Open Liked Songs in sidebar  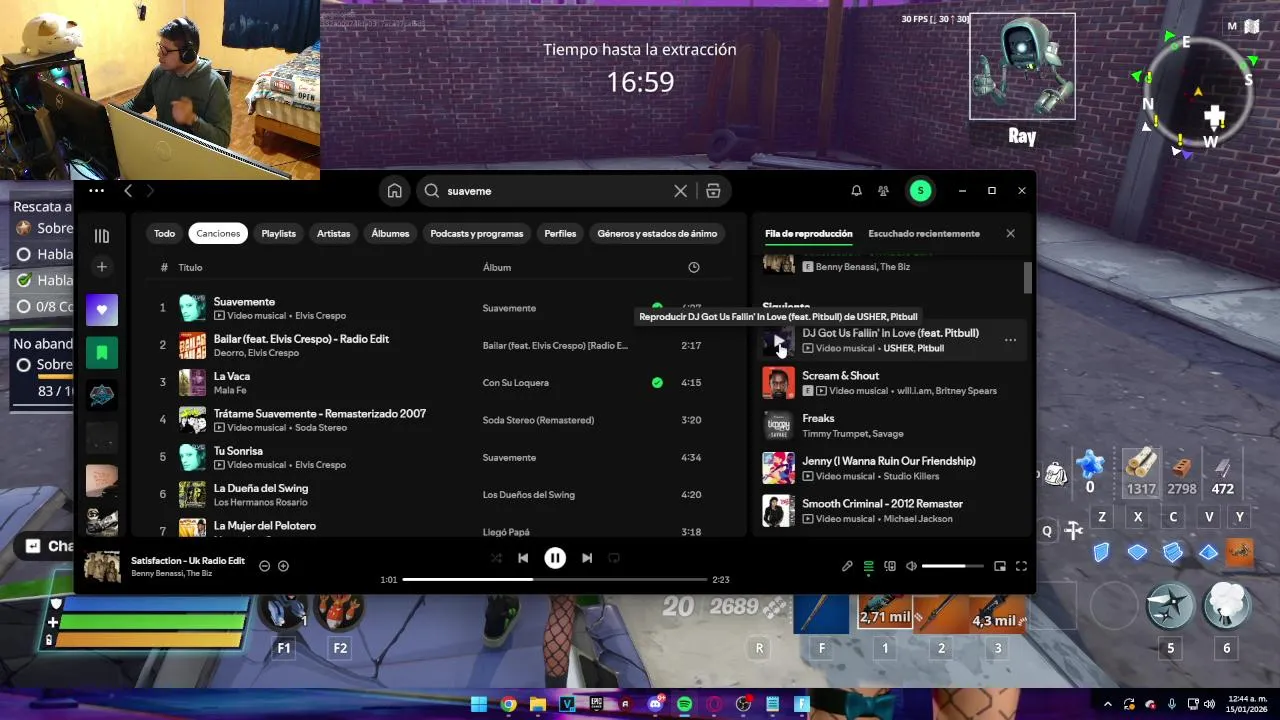(102, 310)
